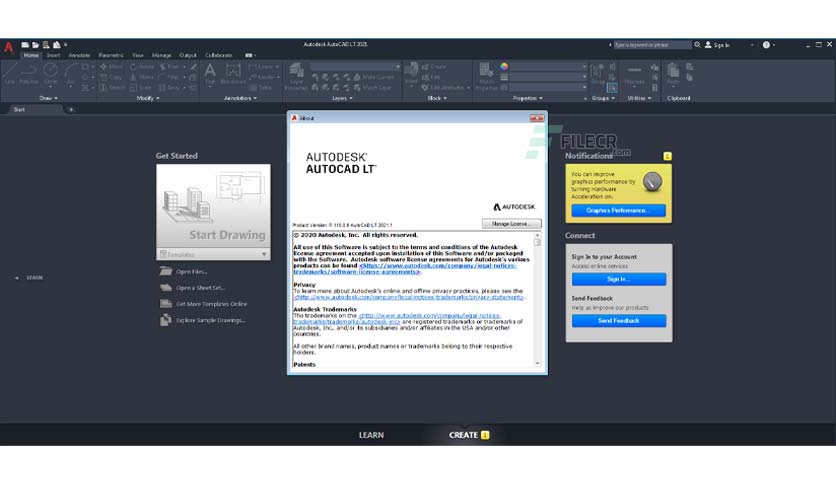This screenshot has width=836, height=484.
Task: Click Manage License button in About dialog
Action: point(511,224)
